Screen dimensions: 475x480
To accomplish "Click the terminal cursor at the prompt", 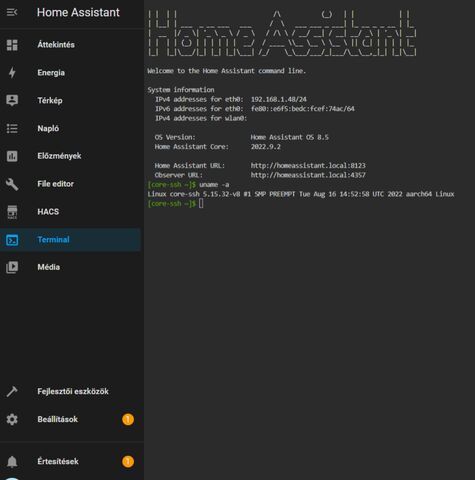I will pyautogui.click(x=201, y=203).
